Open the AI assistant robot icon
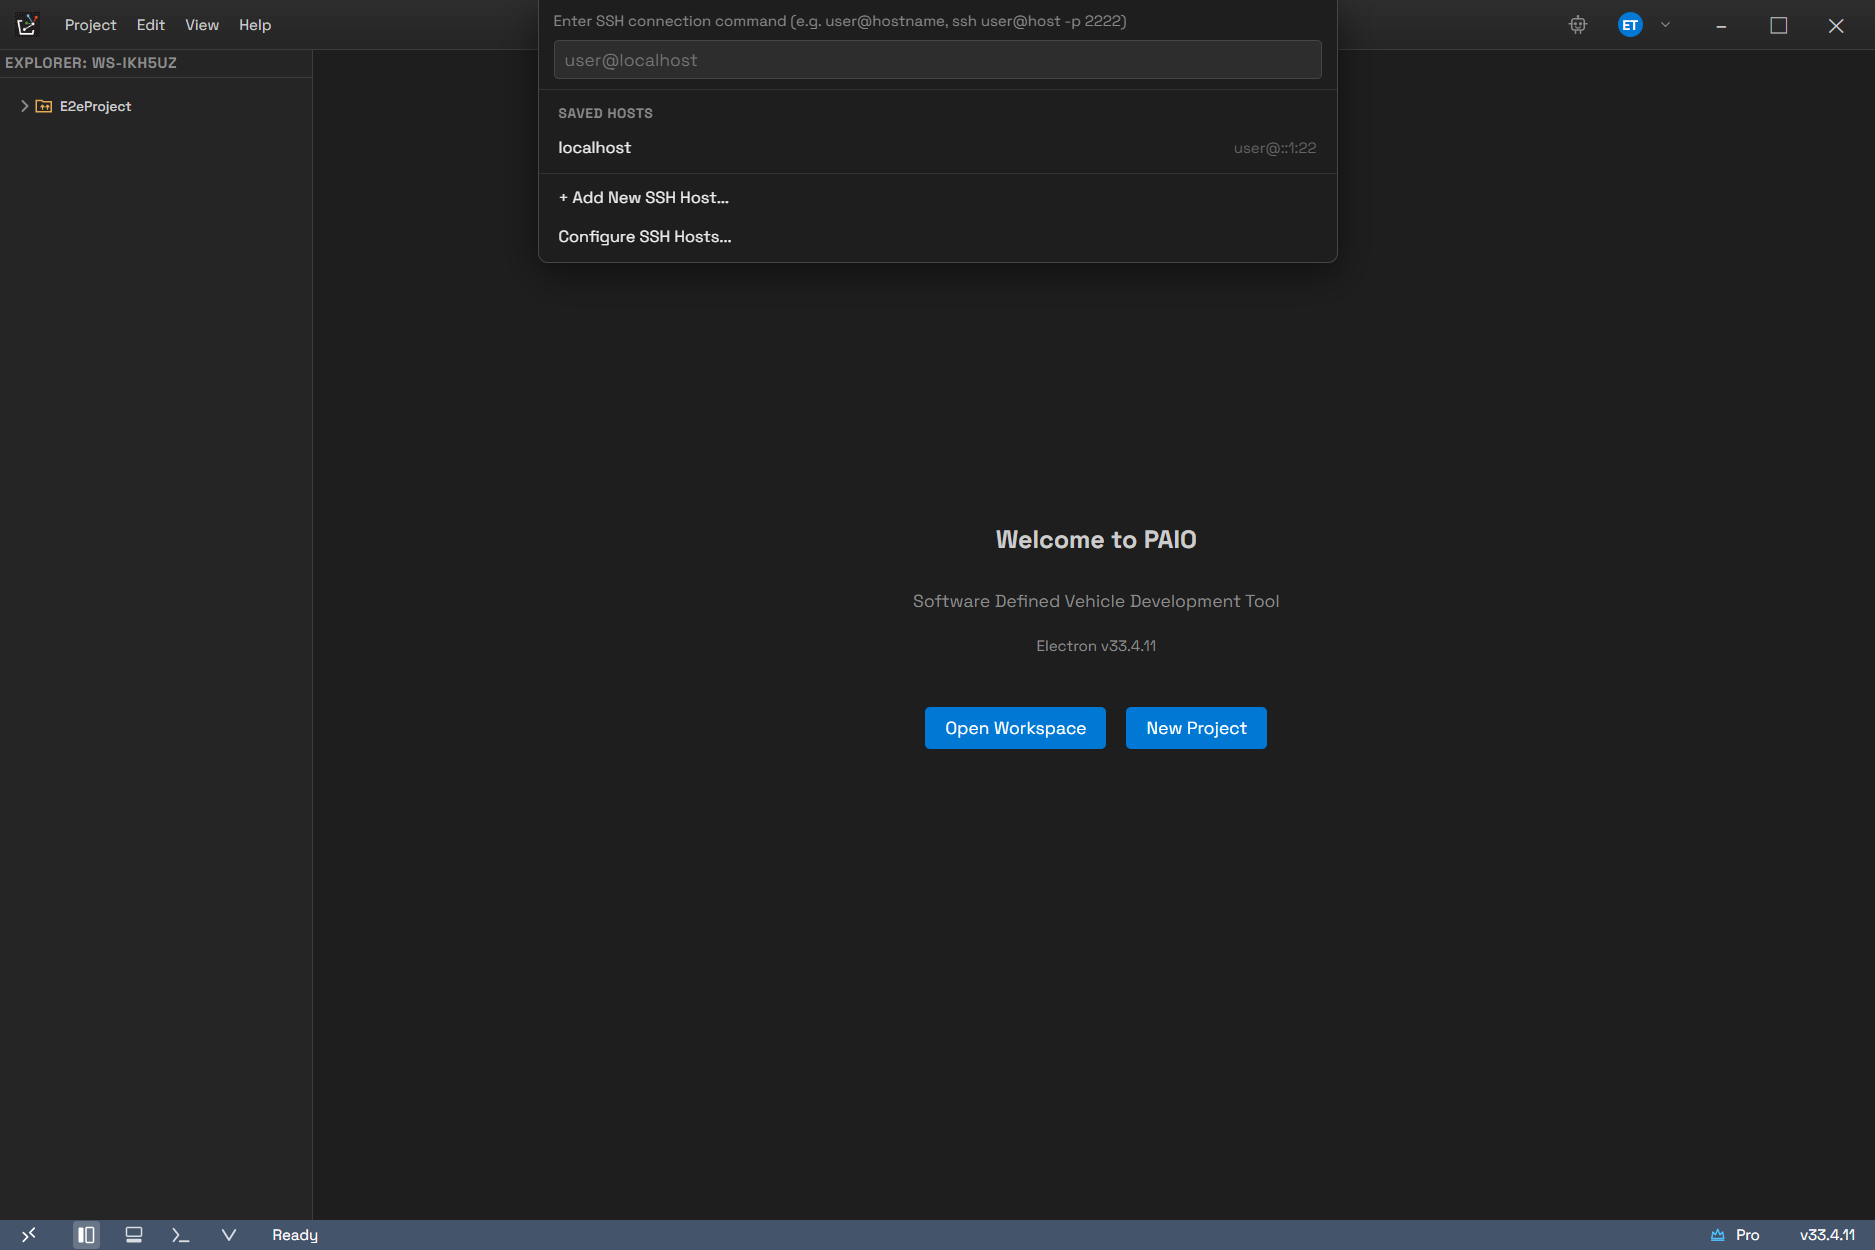 1578,25
